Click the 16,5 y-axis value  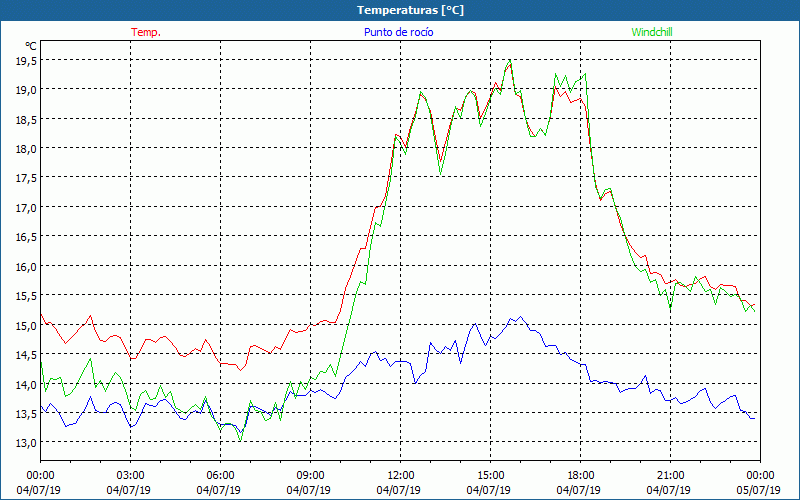tap(26, 237)
